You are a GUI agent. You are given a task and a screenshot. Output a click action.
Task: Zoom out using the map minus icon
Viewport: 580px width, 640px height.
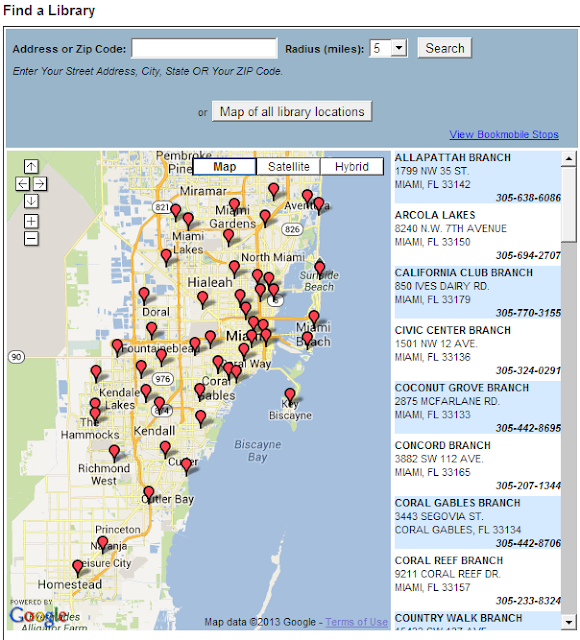pos(31,238)
